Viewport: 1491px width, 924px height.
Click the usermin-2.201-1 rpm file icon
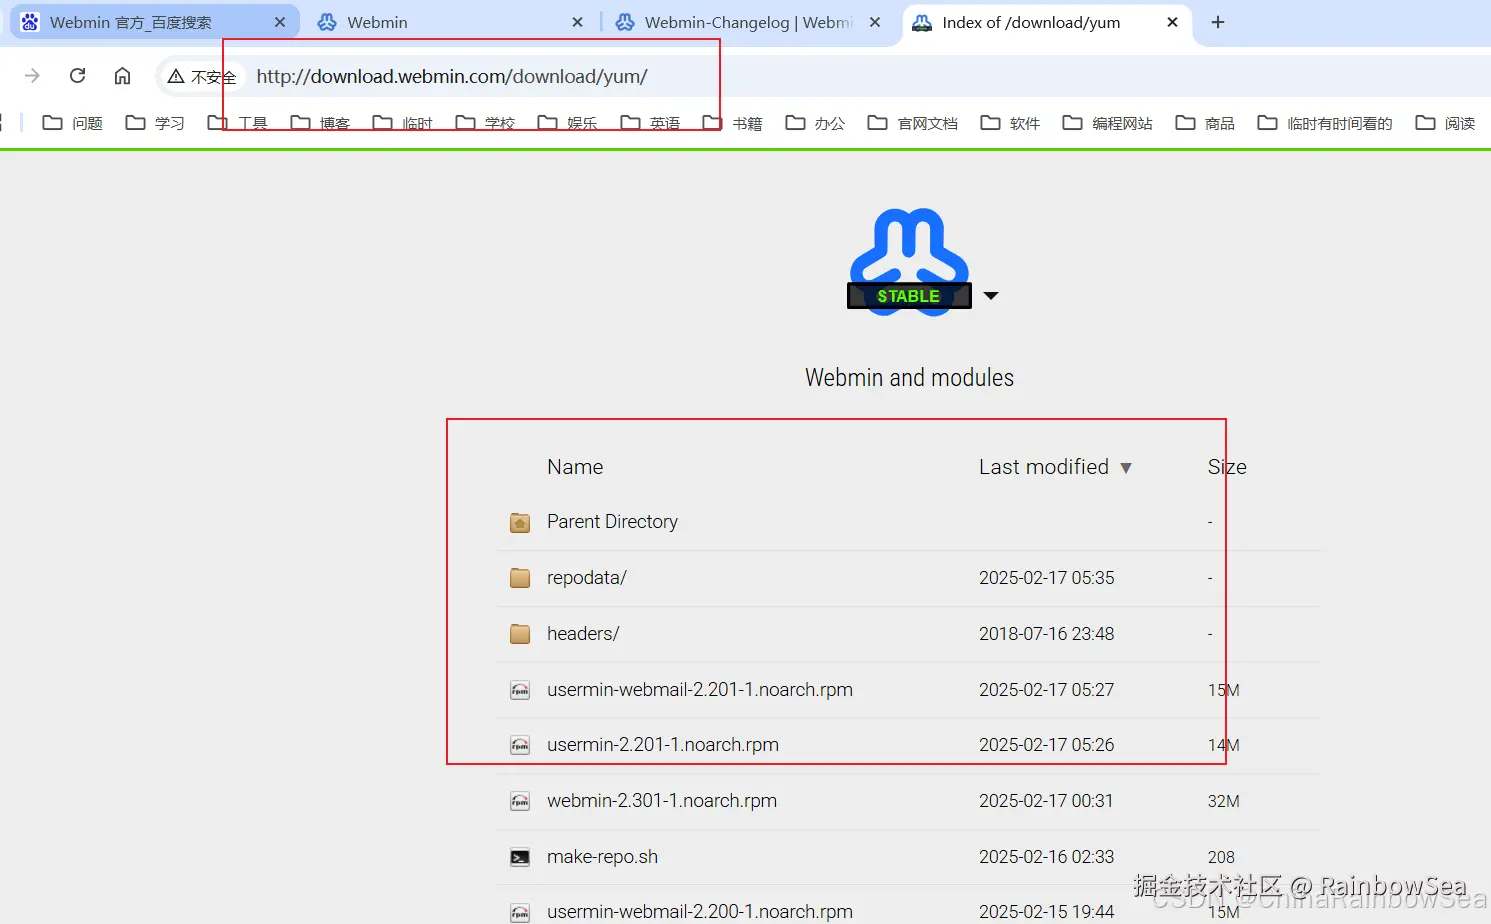(x=520, y=745)
